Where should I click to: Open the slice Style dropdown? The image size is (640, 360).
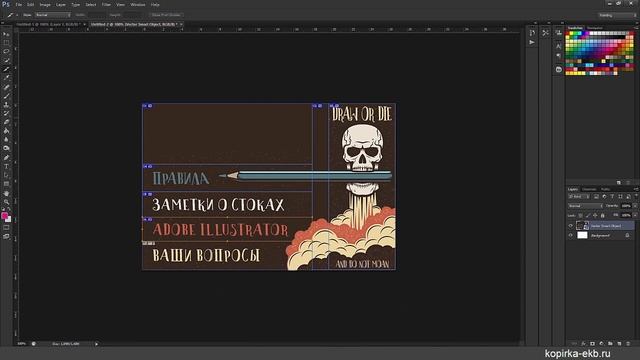[x=53, y=15]
